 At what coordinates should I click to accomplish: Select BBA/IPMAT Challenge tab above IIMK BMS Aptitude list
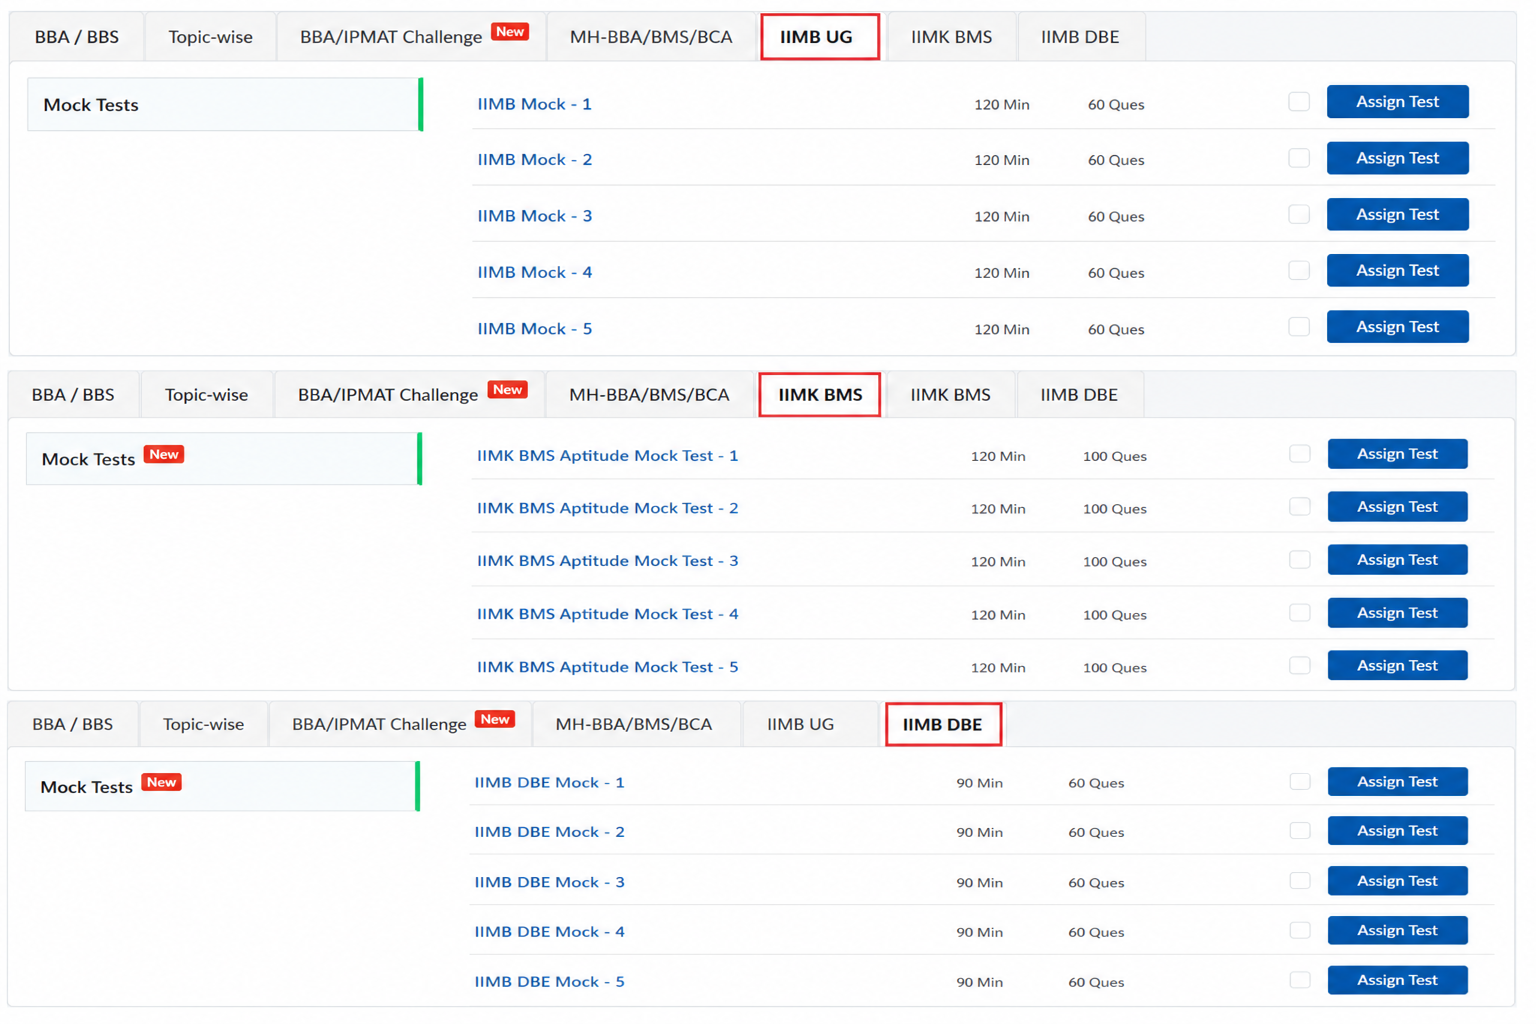(x=411, y=394)
